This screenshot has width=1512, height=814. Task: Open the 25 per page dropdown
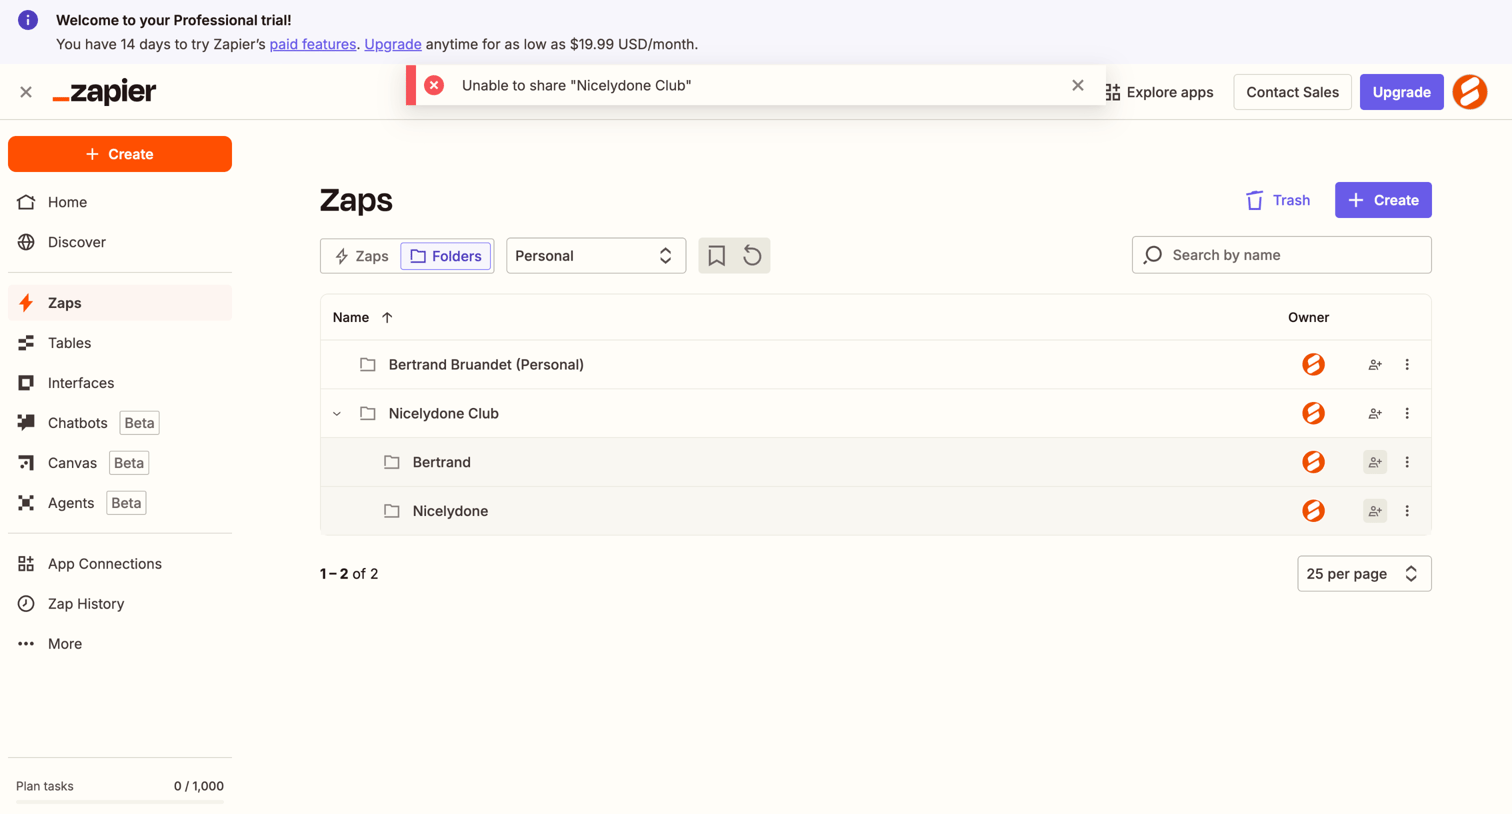coord(1364,574)
